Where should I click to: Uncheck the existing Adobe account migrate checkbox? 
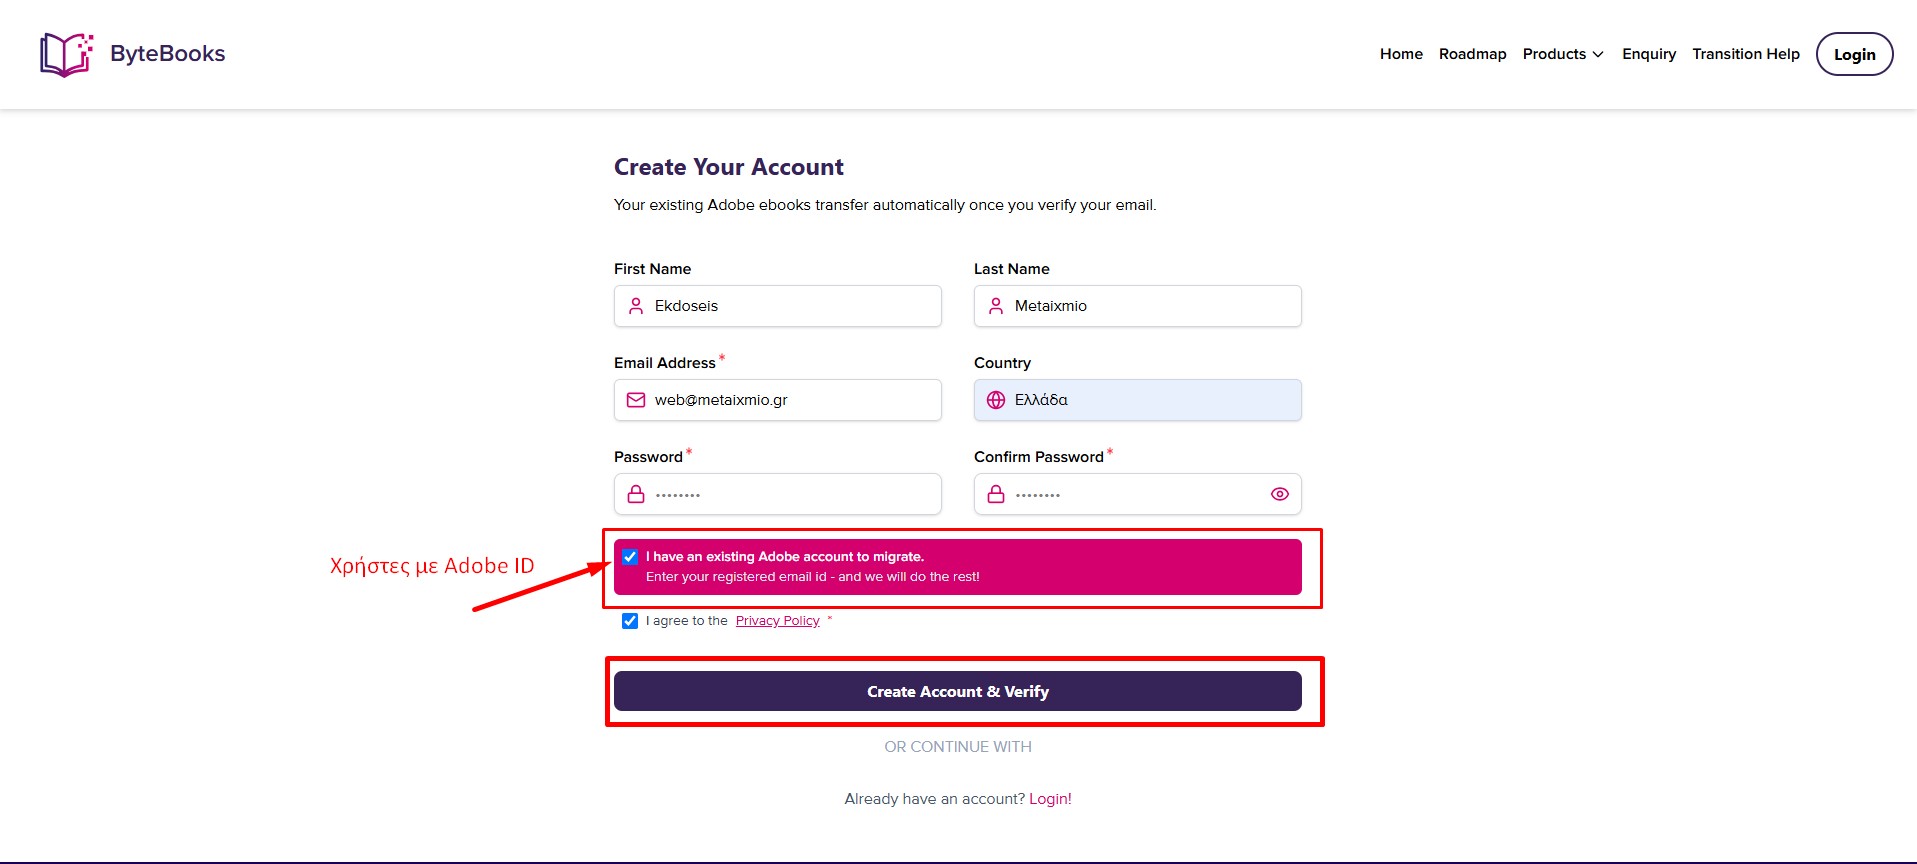click(630, 557)
